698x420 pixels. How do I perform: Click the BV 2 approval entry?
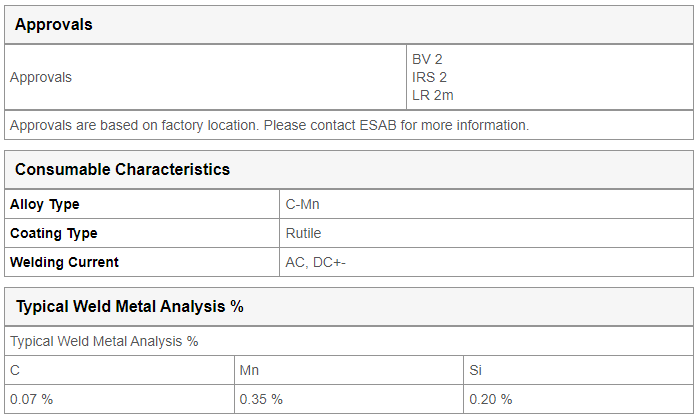(x=427, y=59)
